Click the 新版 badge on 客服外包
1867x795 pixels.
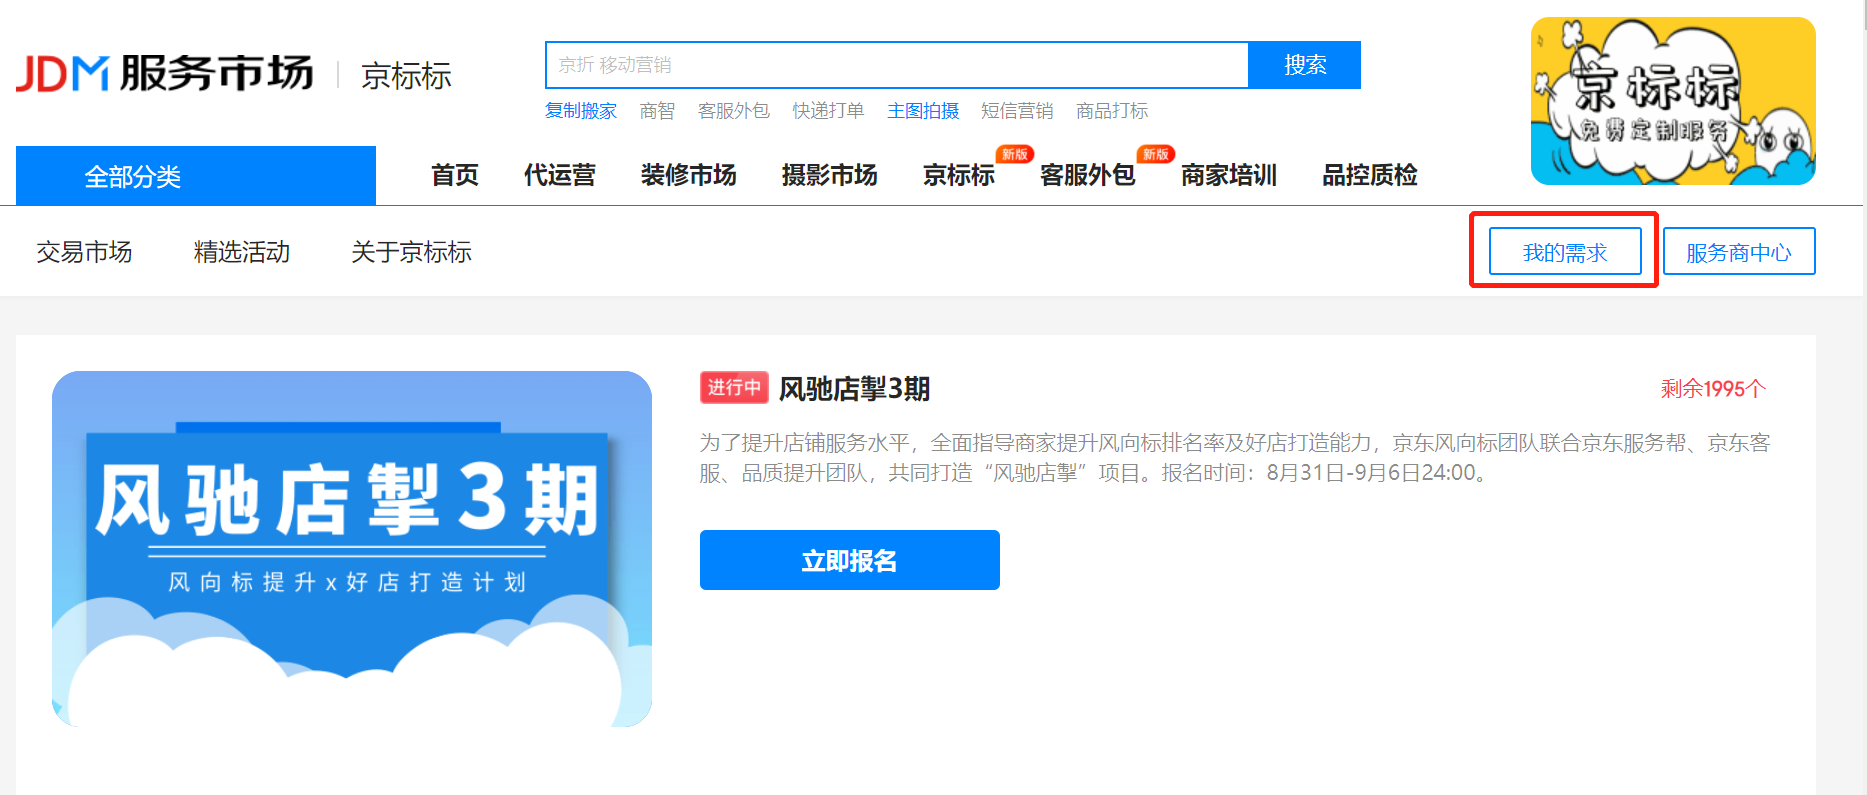click(x=1155, y=154)
